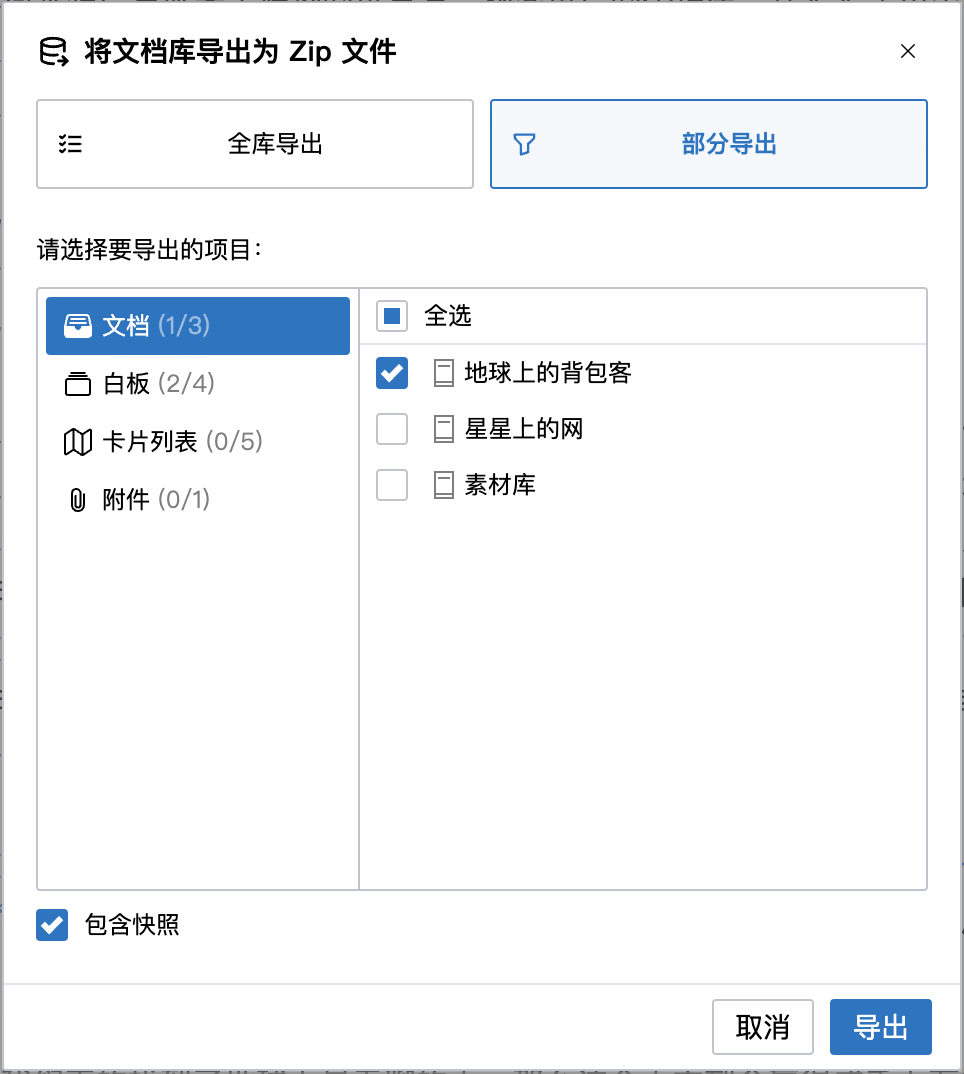
Task: Click the inbox icon beside 文档
Action: pos(77,326)
